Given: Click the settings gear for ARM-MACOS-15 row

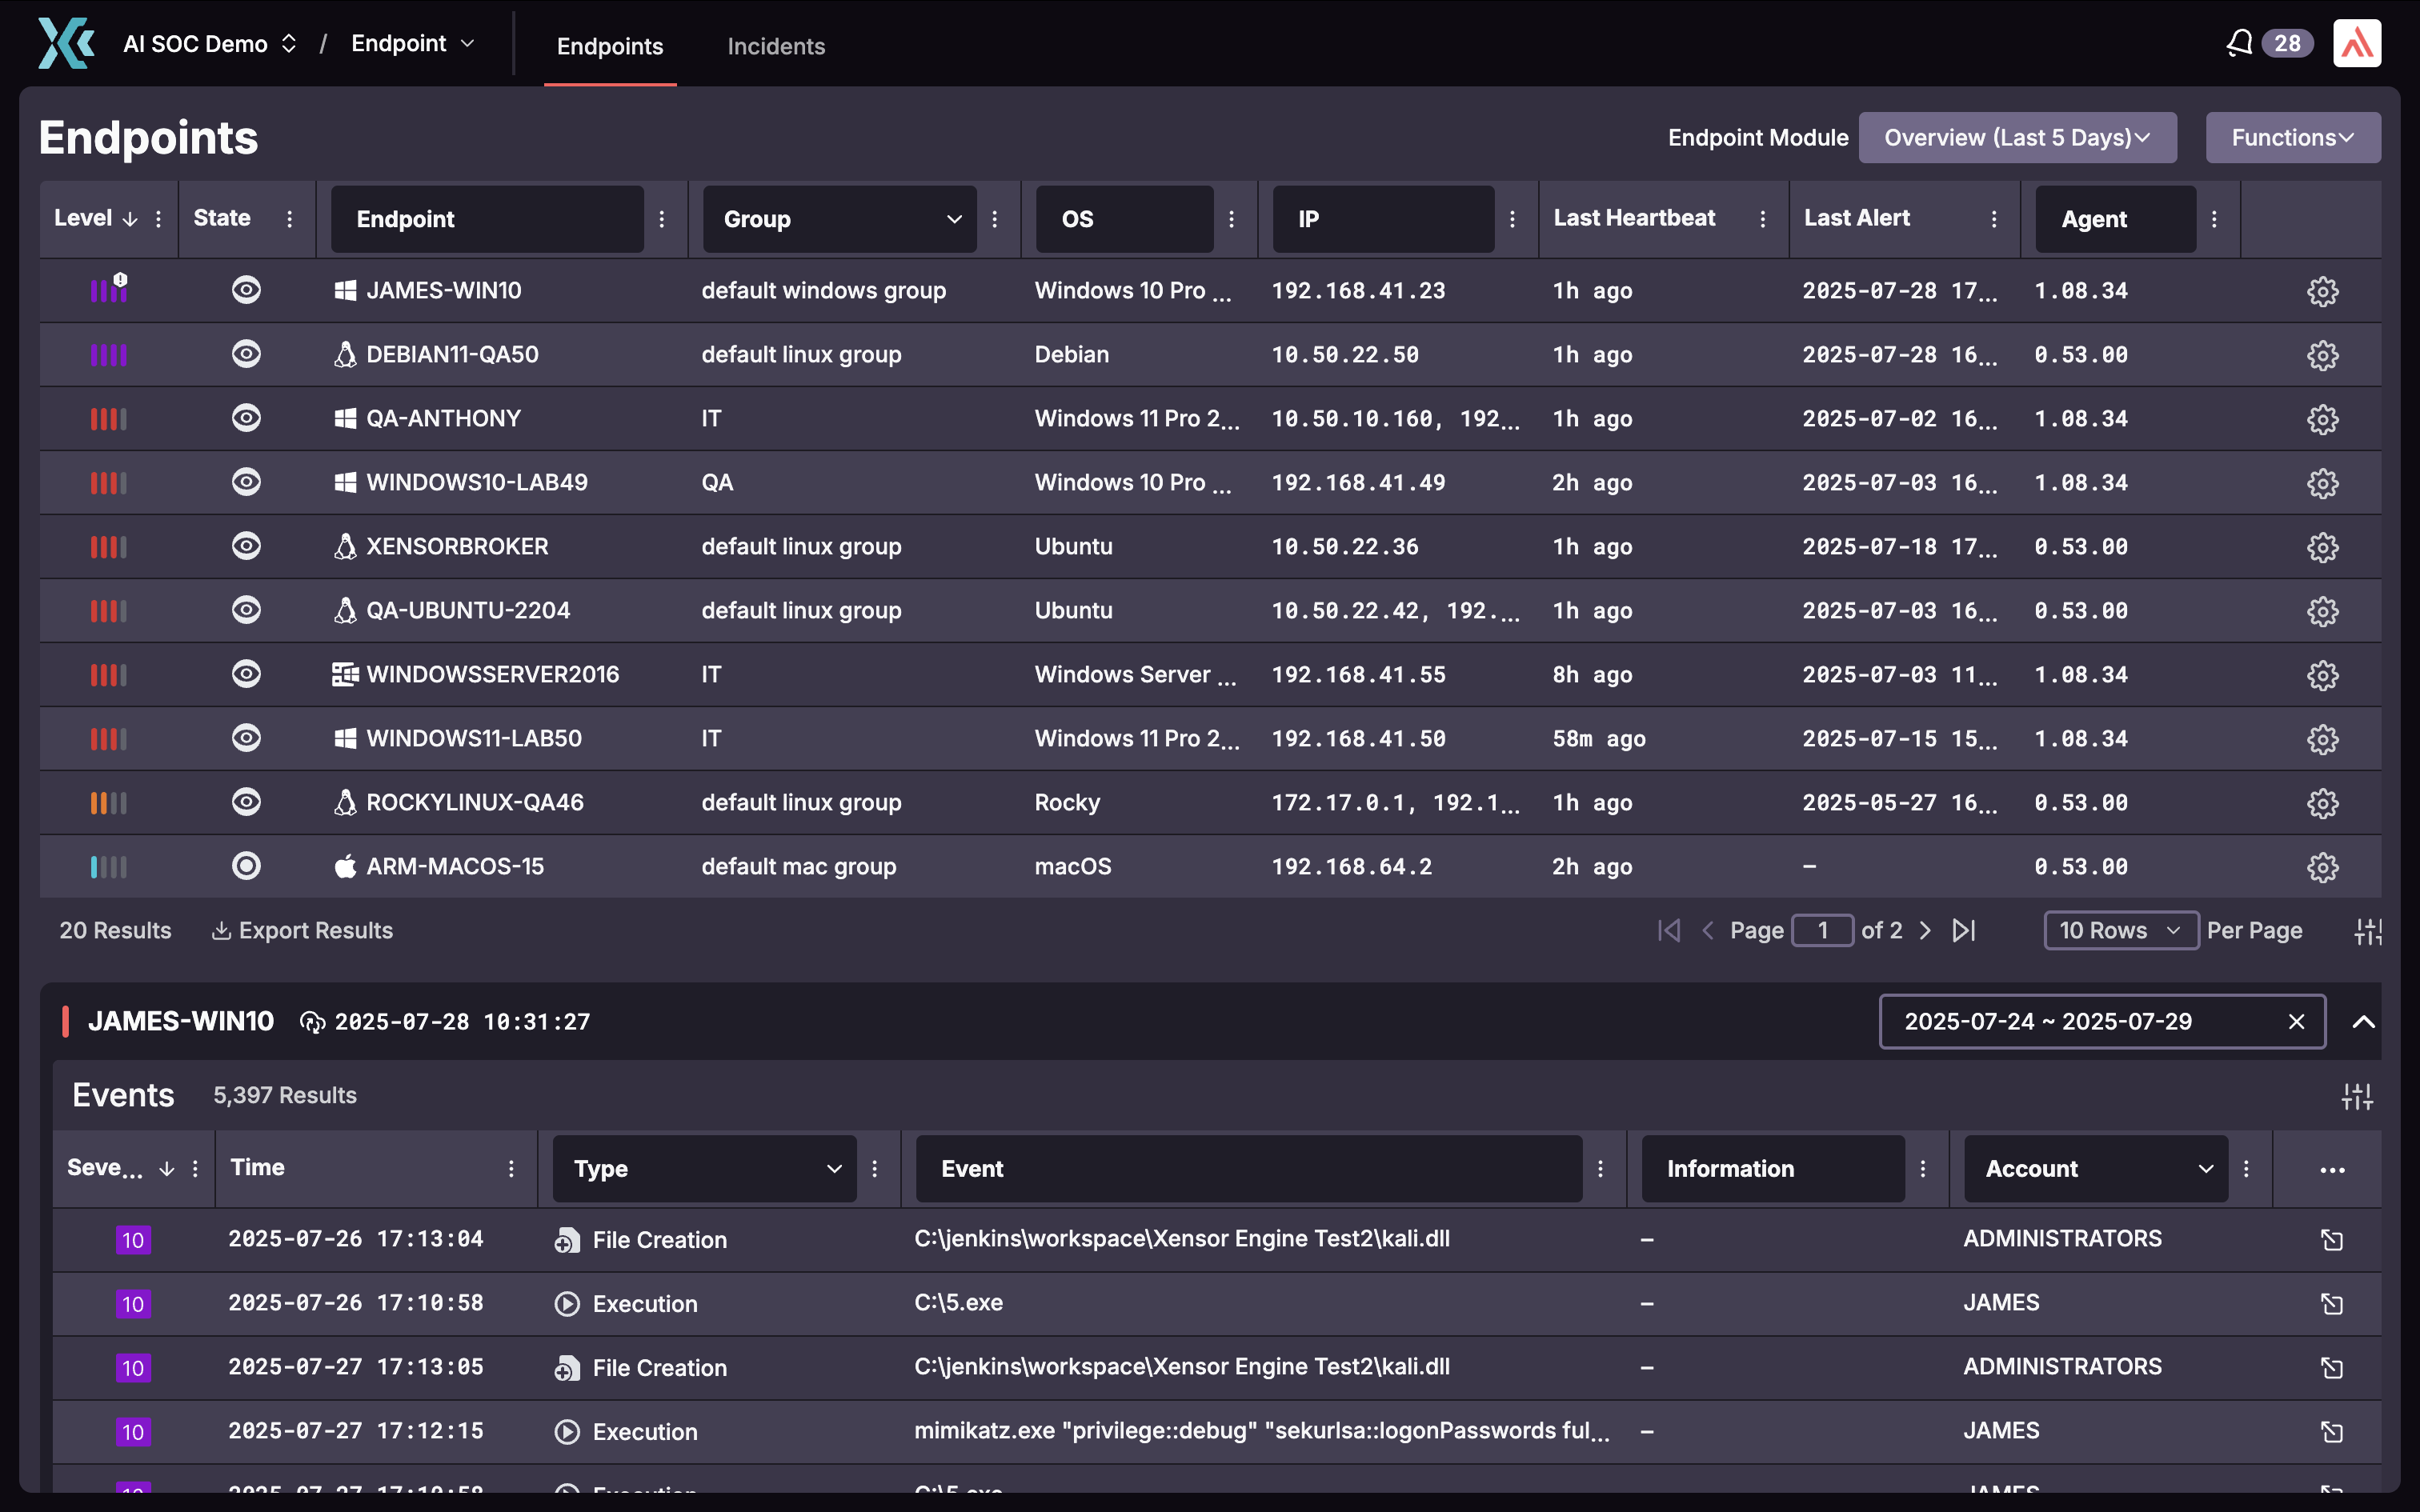Looking at the screenshot, I should (2322, 867).
